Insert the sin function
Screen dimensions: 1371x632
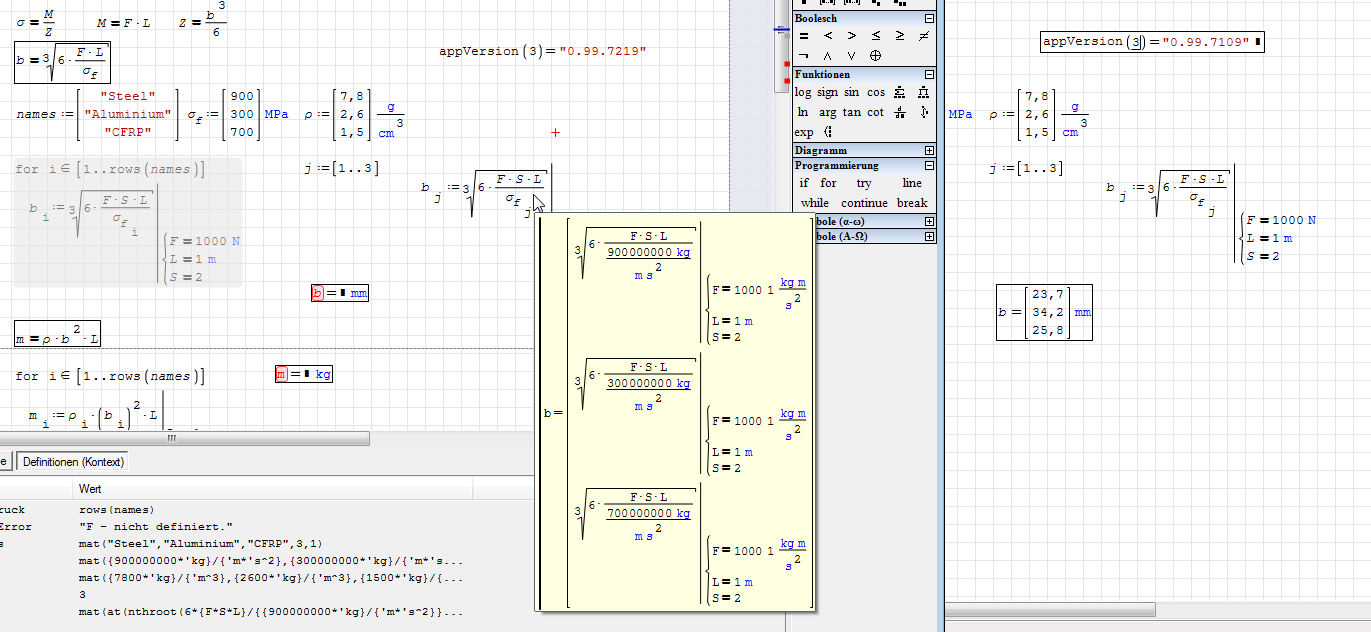coord(851,92)
